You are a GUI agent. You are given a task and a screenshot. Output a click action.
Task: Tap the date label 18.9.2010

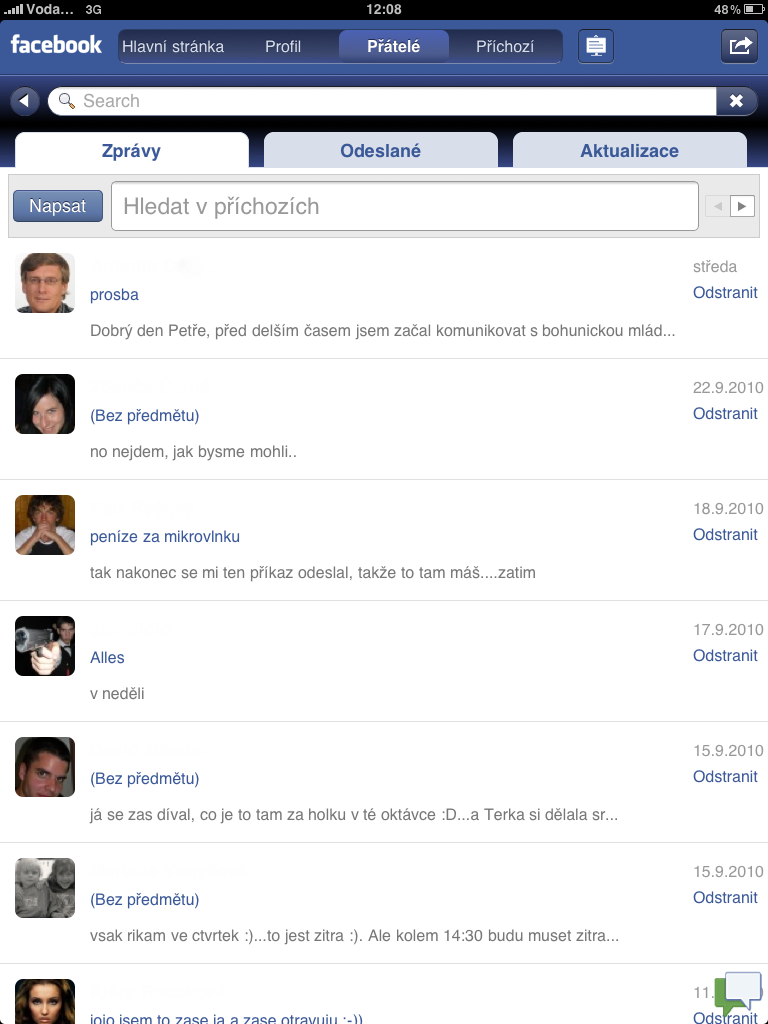728,508
